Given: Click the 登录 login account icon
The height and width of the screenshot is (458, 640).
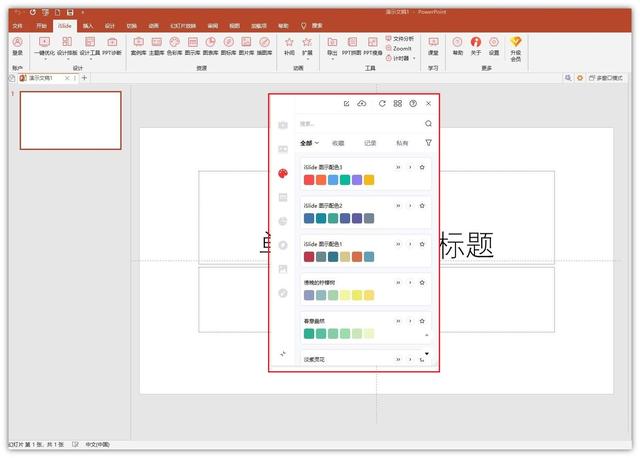Looking at the screenshot, I should point(18,46).
